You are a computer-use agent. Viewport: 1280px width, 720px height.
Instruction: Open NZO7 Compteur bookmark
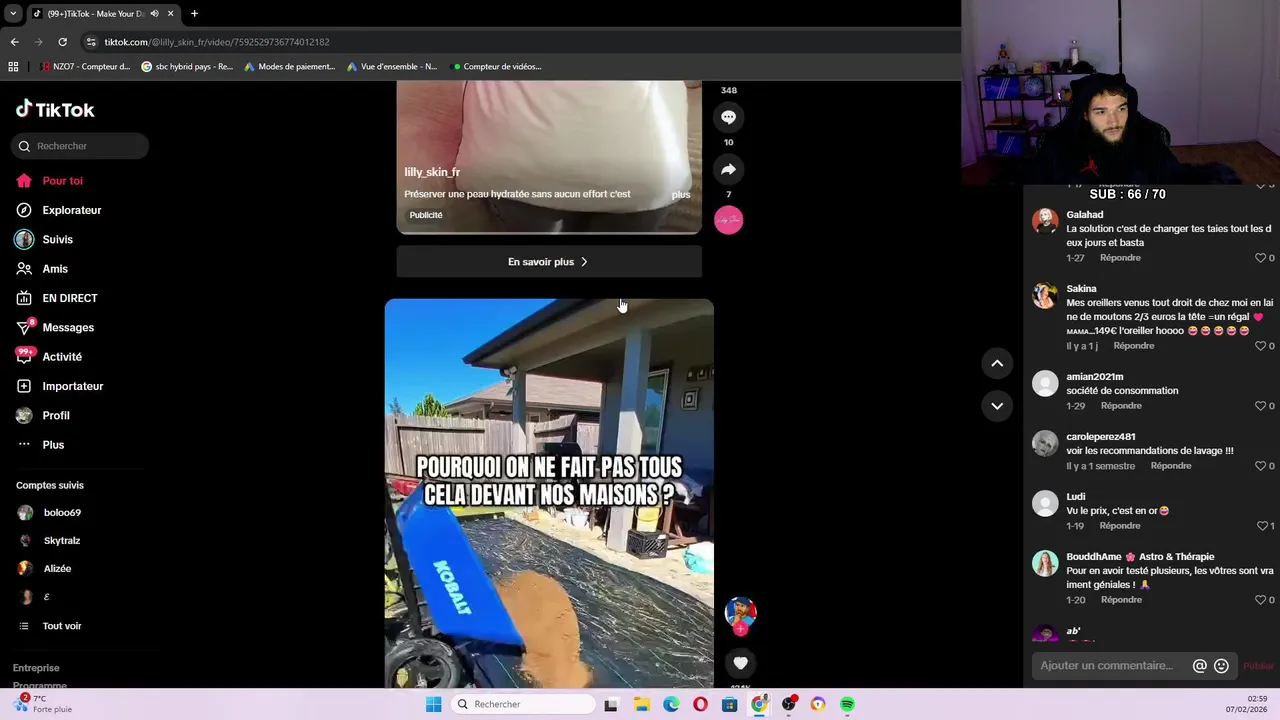pyautogui.click(x=85, y=67)
